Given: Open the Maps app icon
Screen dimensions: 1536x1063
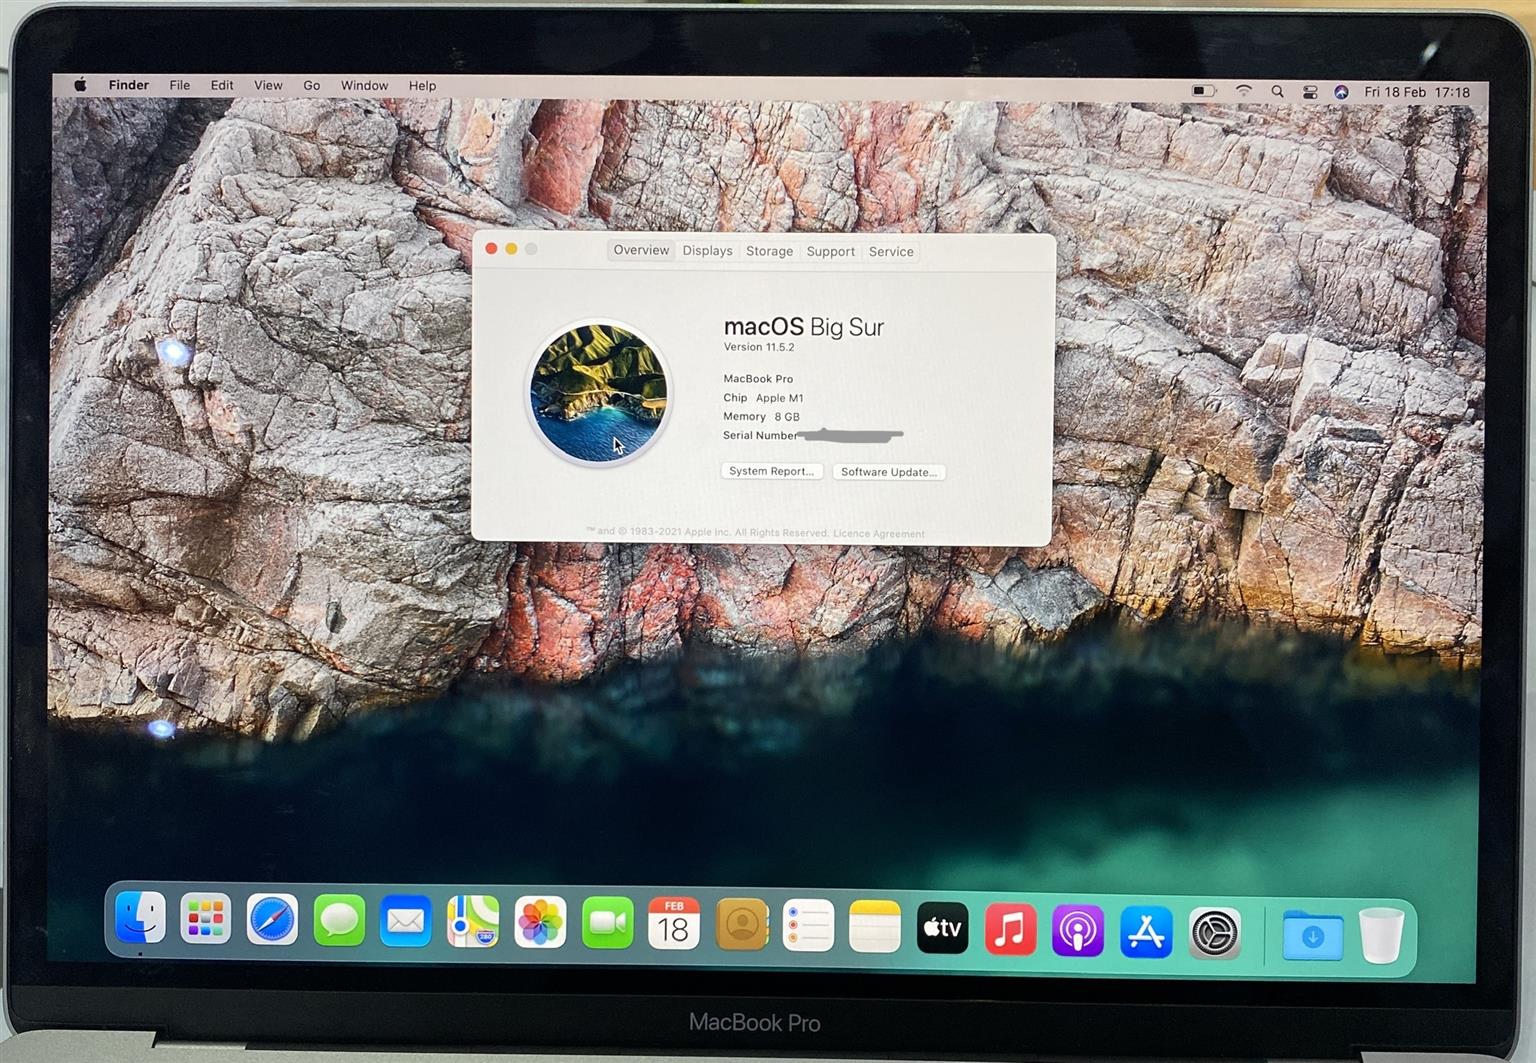Looking at the screenshot, I should [473, 922].
